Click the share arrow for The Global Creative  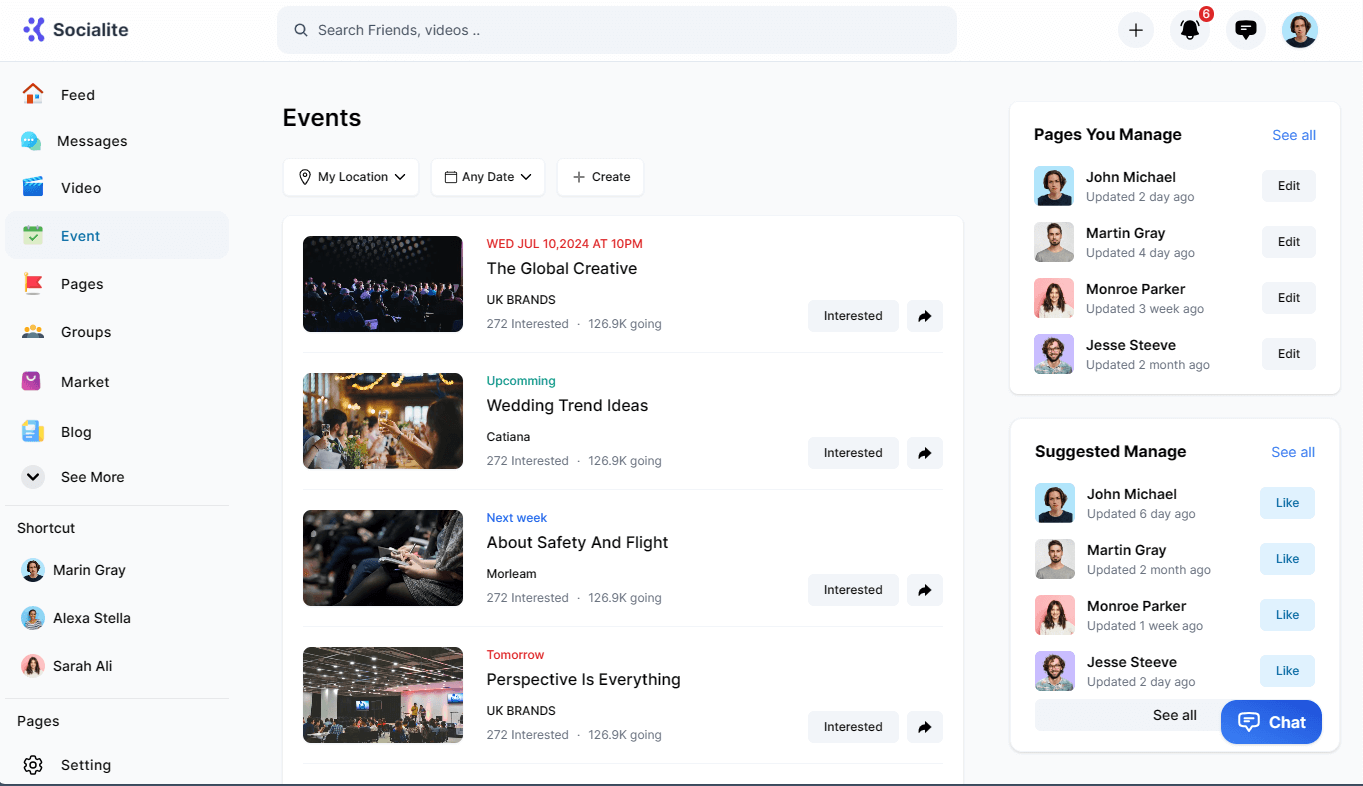924,316
